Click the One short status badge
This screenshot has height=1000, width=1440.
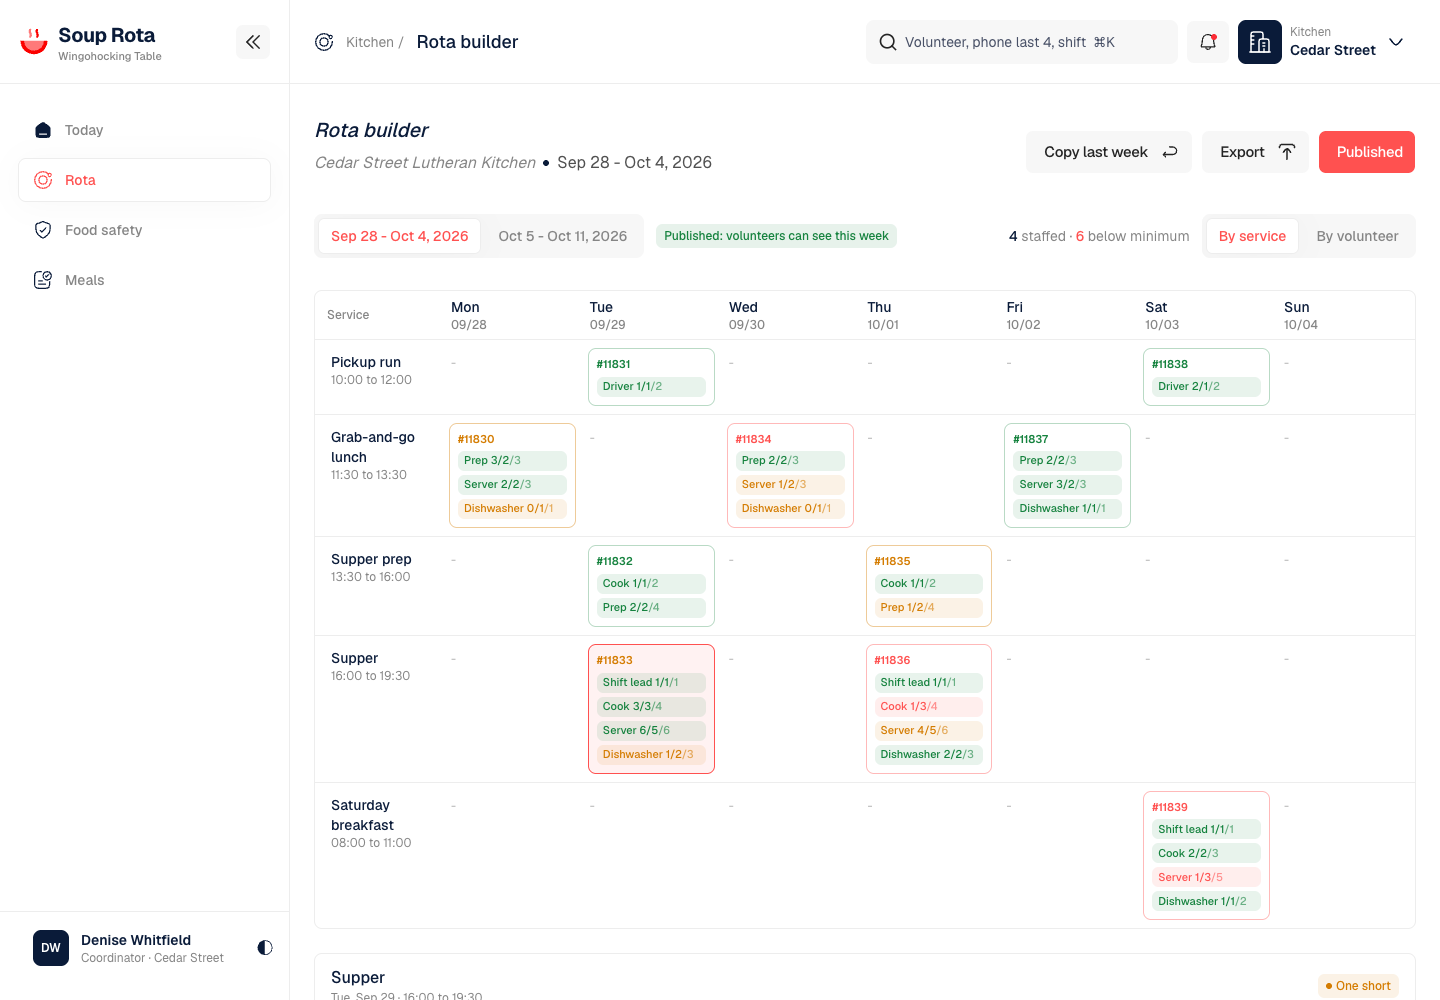pyautogui.click(x=1358, y=986)
